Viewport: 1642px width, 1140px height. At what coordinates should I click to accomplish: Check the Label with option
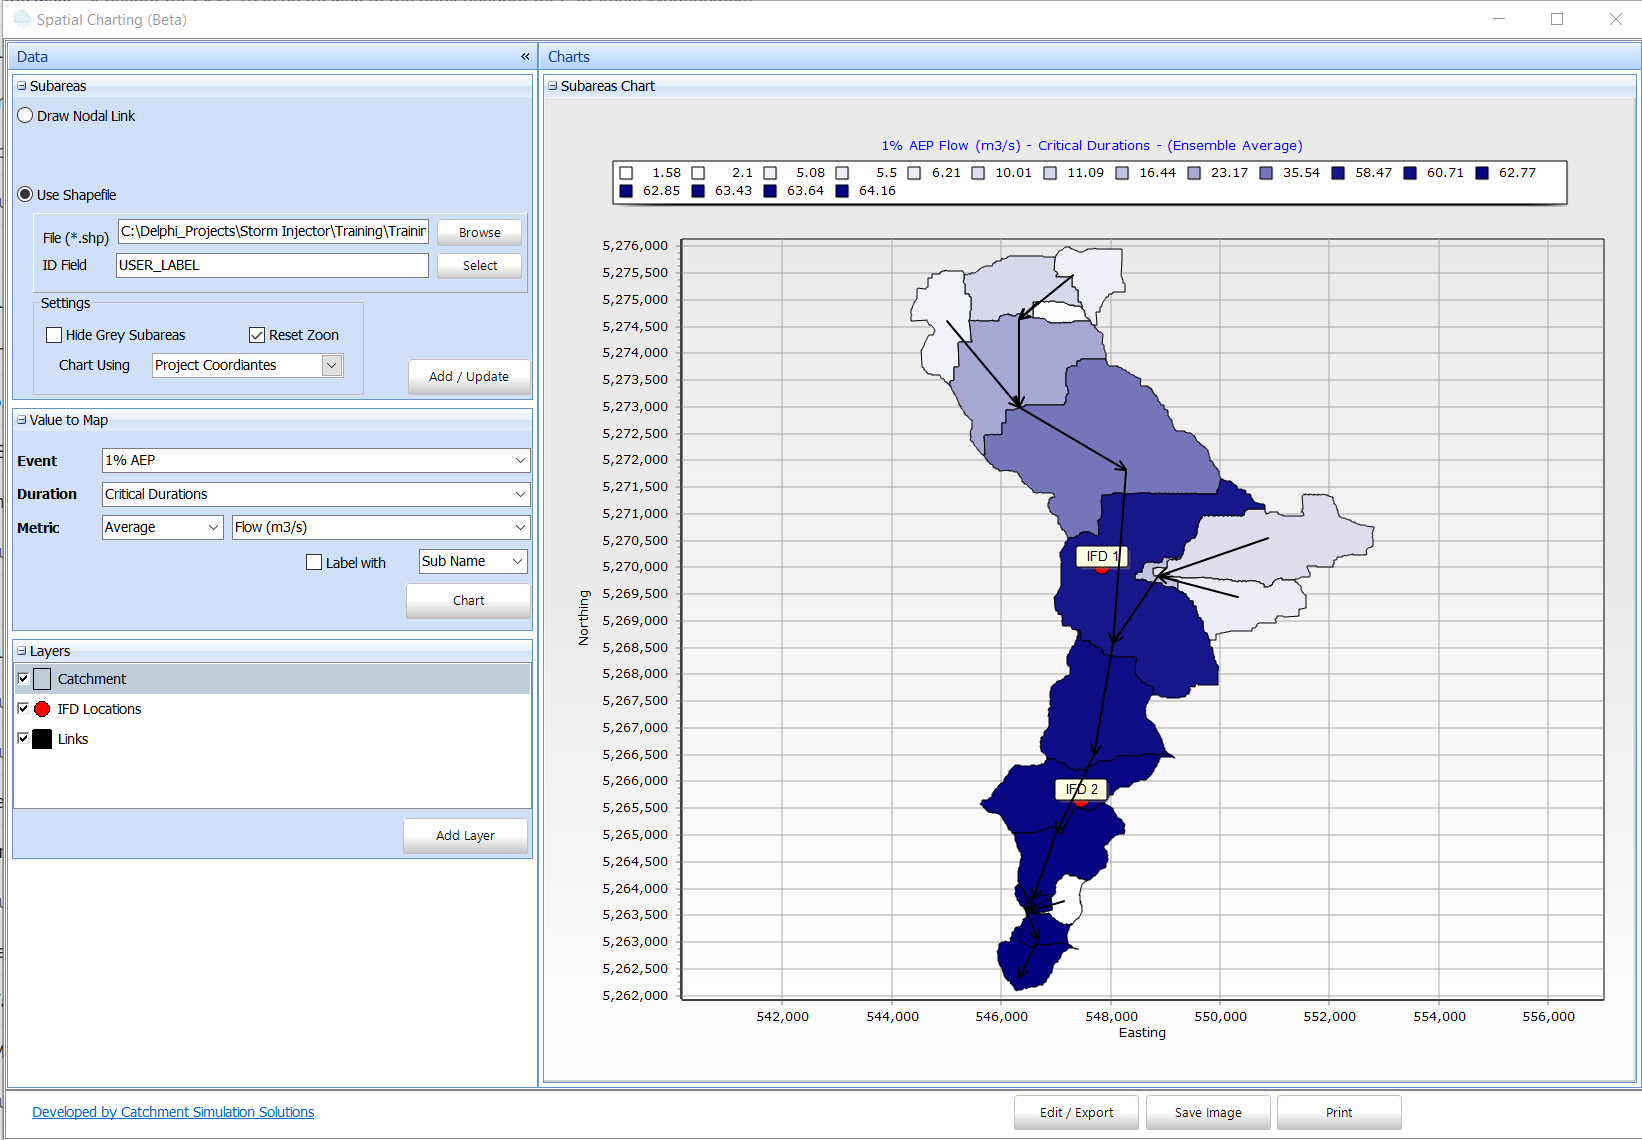[314, 562]
